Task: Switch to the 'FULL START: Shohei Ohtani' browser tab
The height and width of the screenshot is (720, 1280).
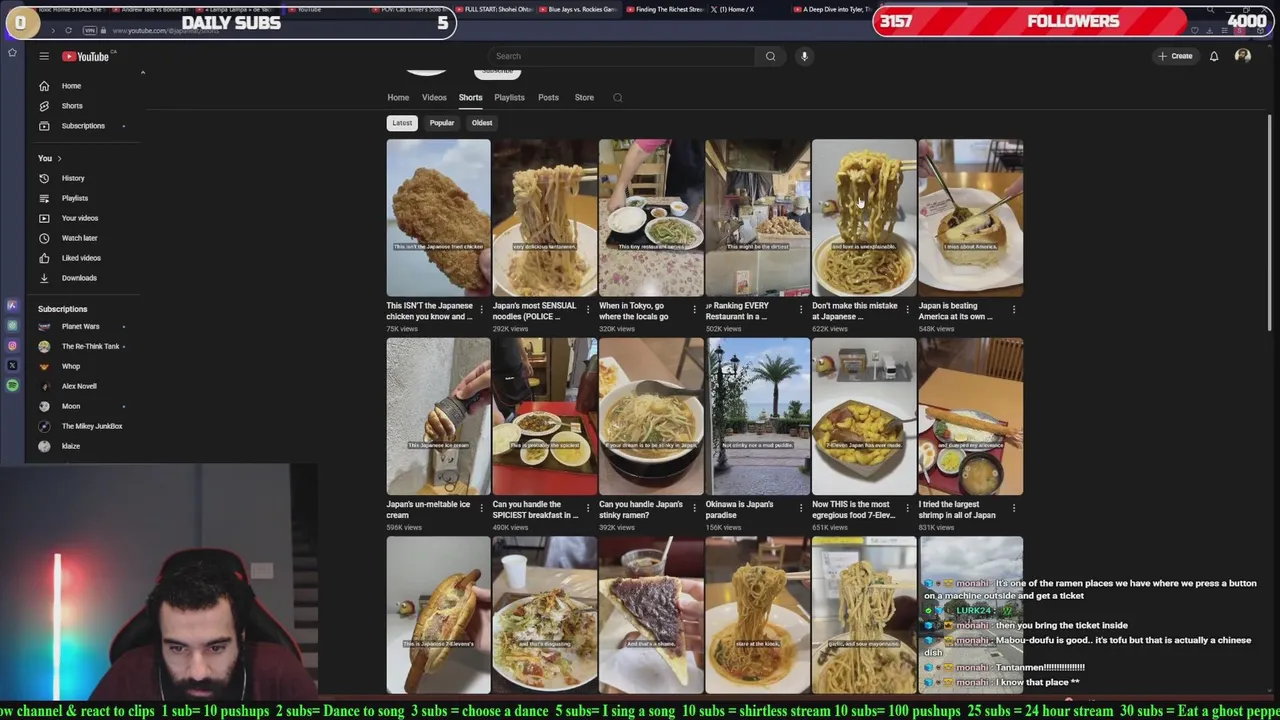Action: pyautogui.click(x=494, y=9)
